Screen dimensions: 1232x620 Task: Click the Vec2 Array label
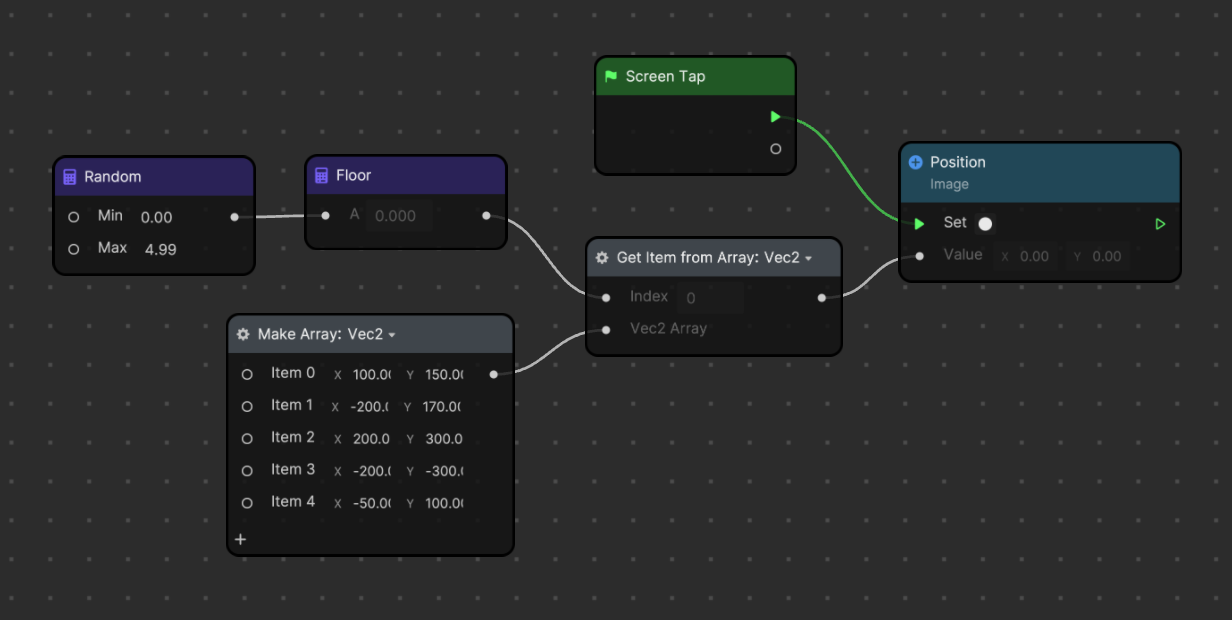(x=668, y=329)
